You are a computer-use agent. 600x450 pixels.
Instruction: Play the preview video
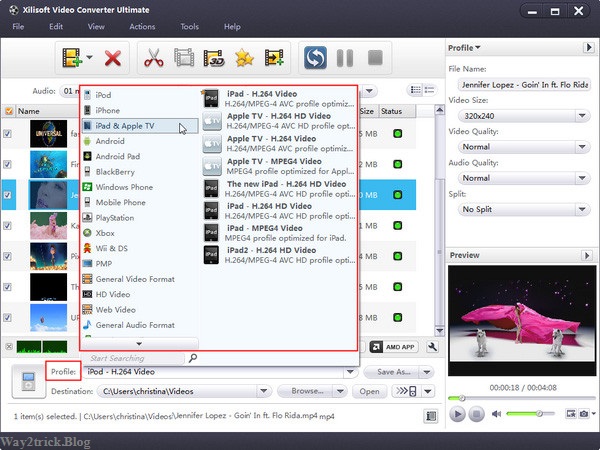coord(457,414)
